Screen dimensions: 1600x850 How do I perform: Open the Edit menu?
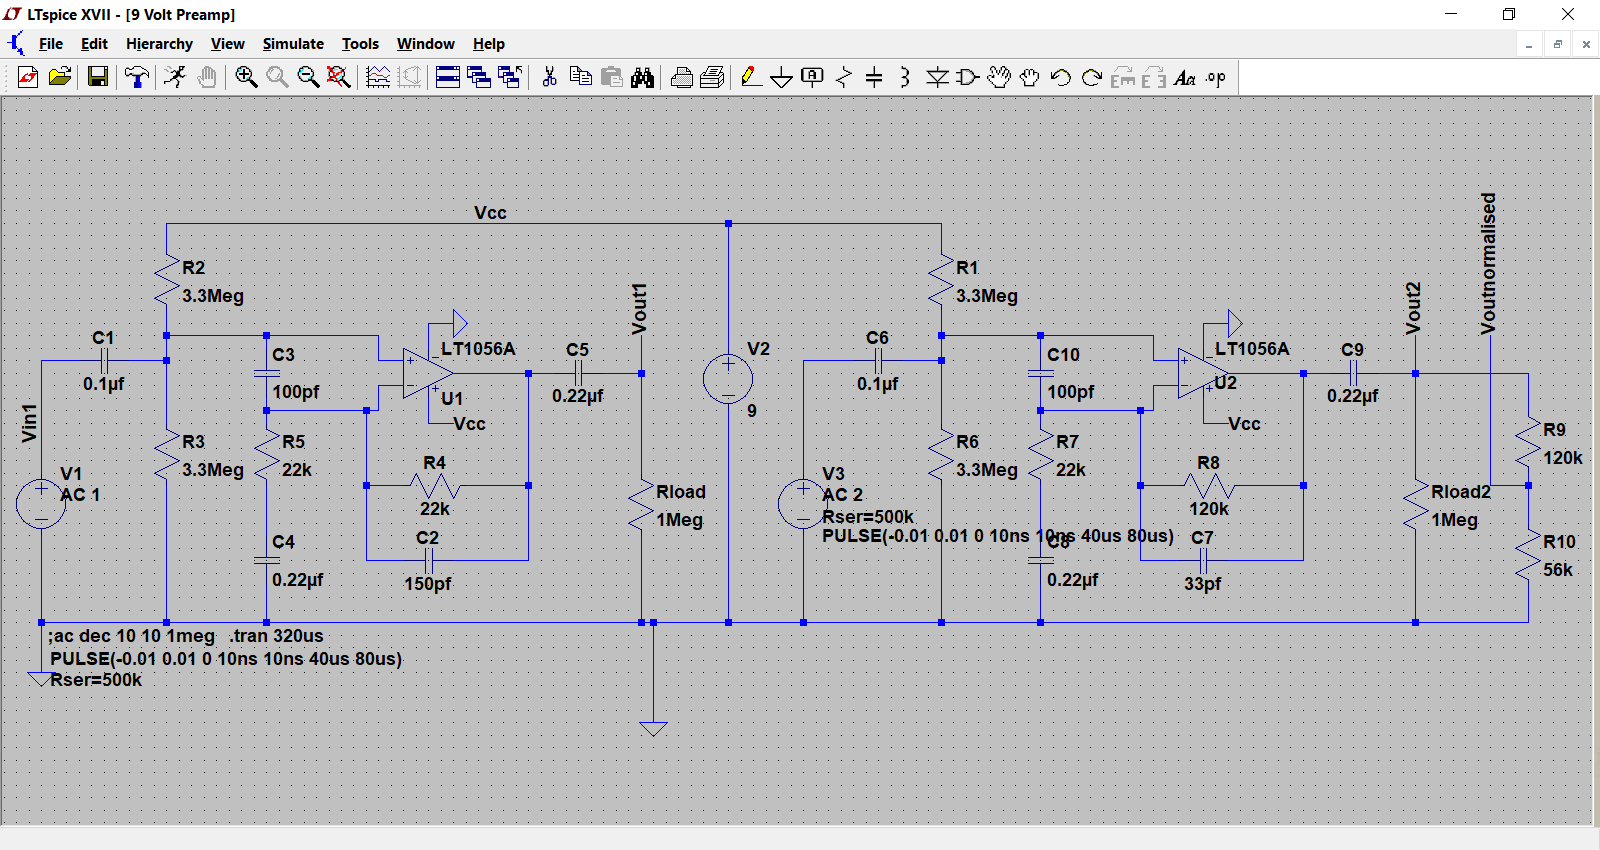(x=94, y=44)
